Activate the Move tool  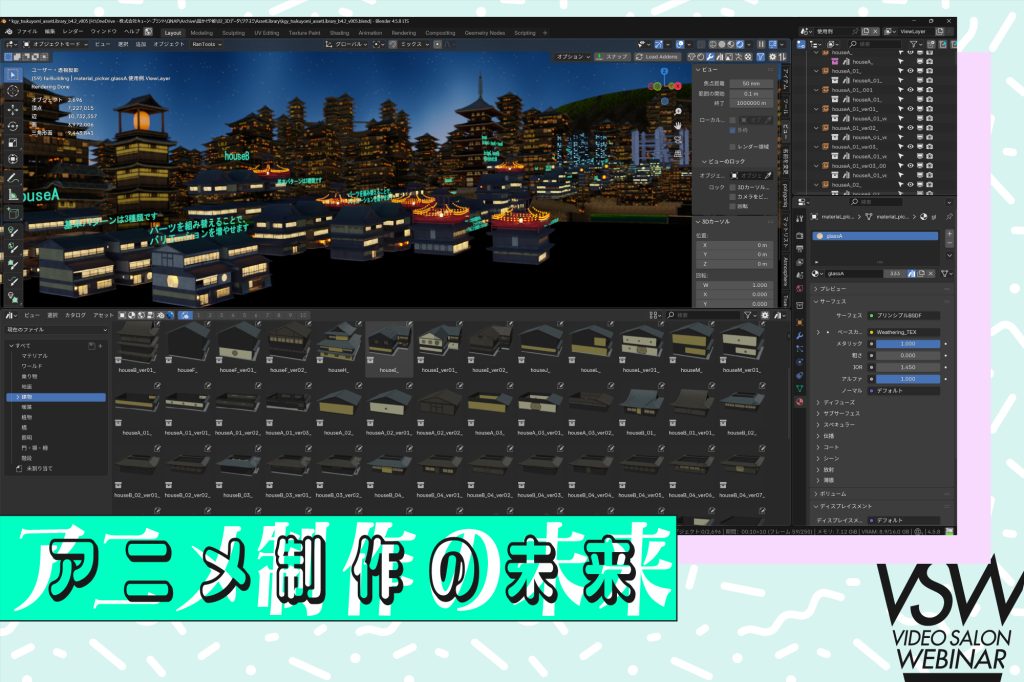[12, 109]
